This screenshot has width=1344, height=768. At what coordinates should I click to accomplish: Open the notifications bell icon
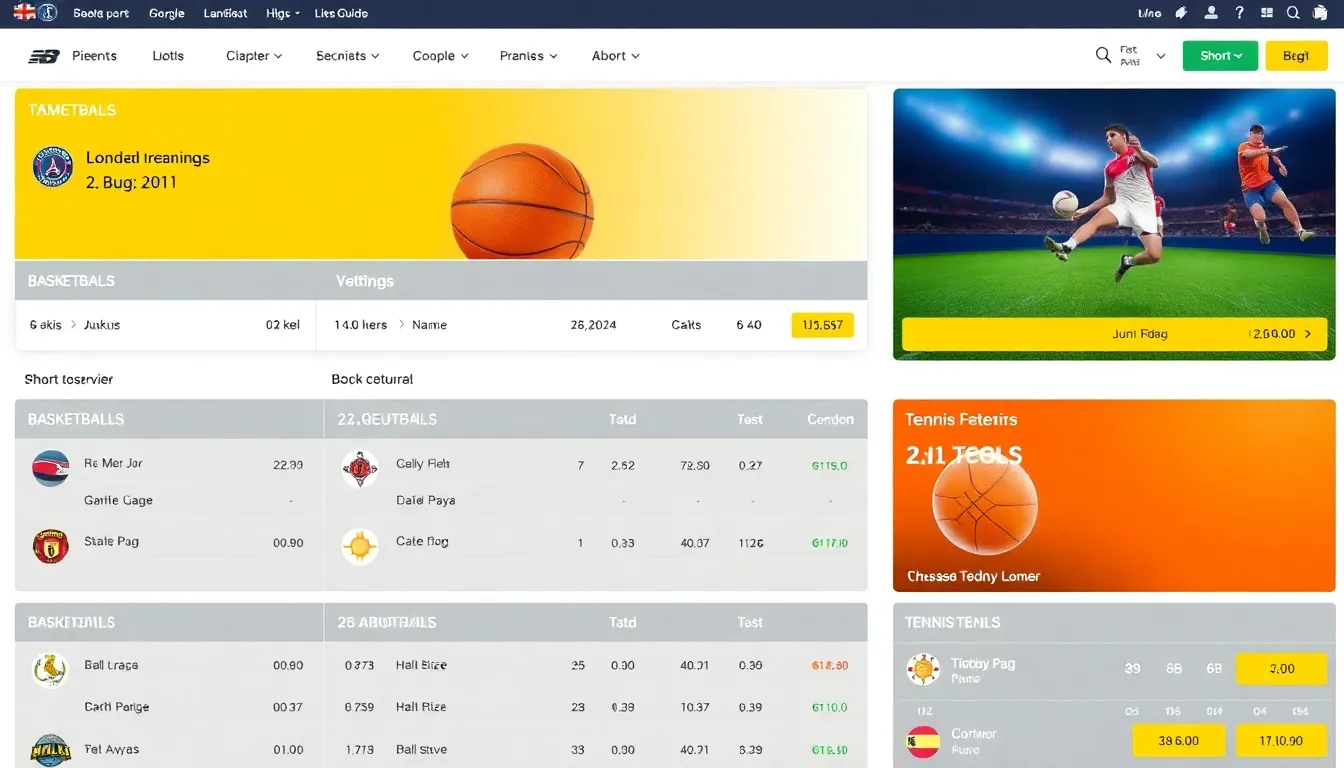pos(1319,13)
